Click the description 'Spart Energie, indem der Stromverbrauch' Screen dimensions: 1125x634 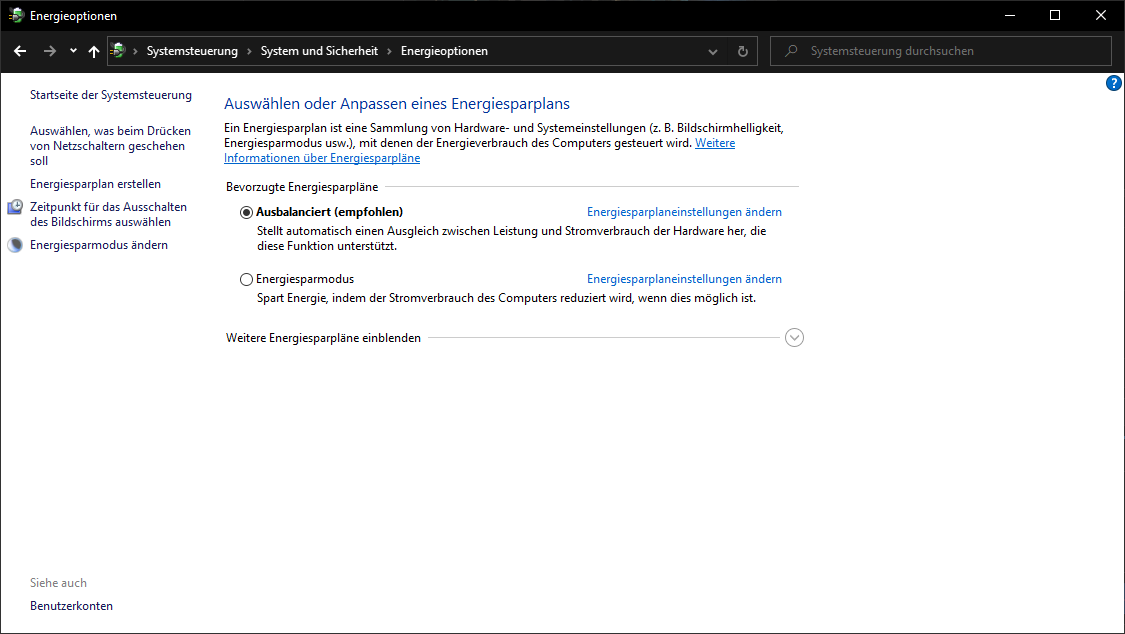point(507,298)
